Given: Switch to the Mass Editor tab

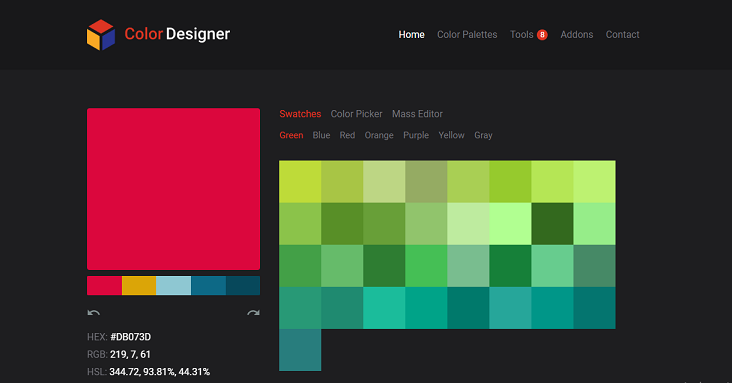Looking at the screenshot, I should pyautogui.click(x=417, y=114).
